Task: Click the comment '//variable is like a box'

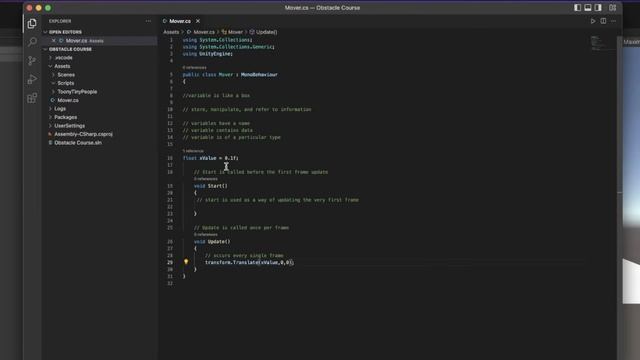Action: [216, 96]
